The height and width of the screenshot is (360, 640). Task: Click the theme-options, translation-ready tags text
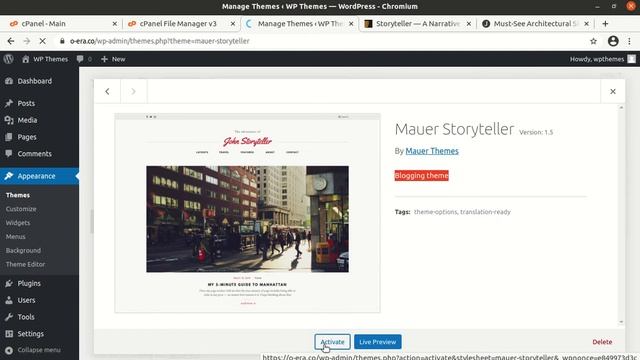point(462,212)
